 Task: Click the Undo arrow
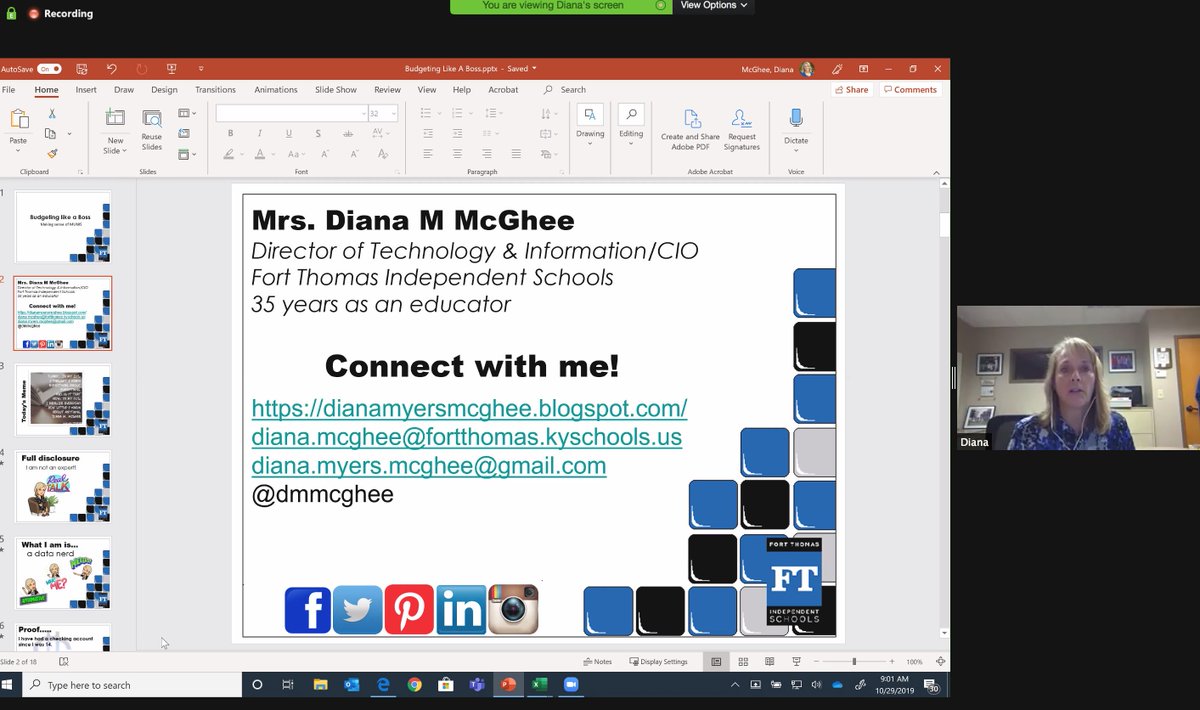[x=112, y=69]
